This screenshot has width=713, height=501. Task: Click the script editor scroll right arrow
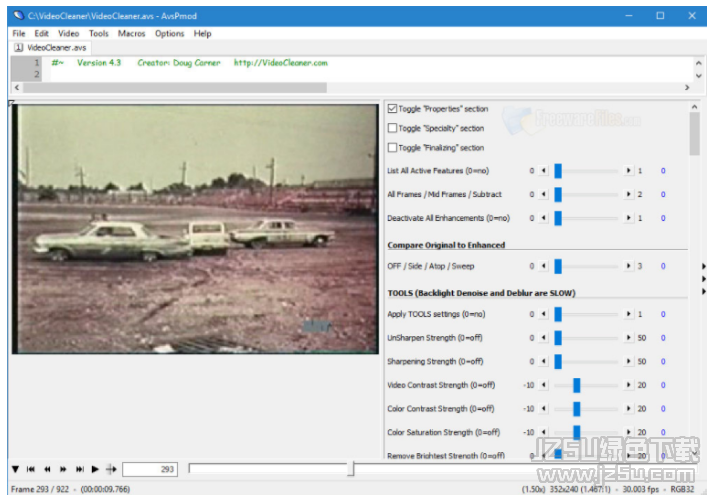(x=687, y=87)
